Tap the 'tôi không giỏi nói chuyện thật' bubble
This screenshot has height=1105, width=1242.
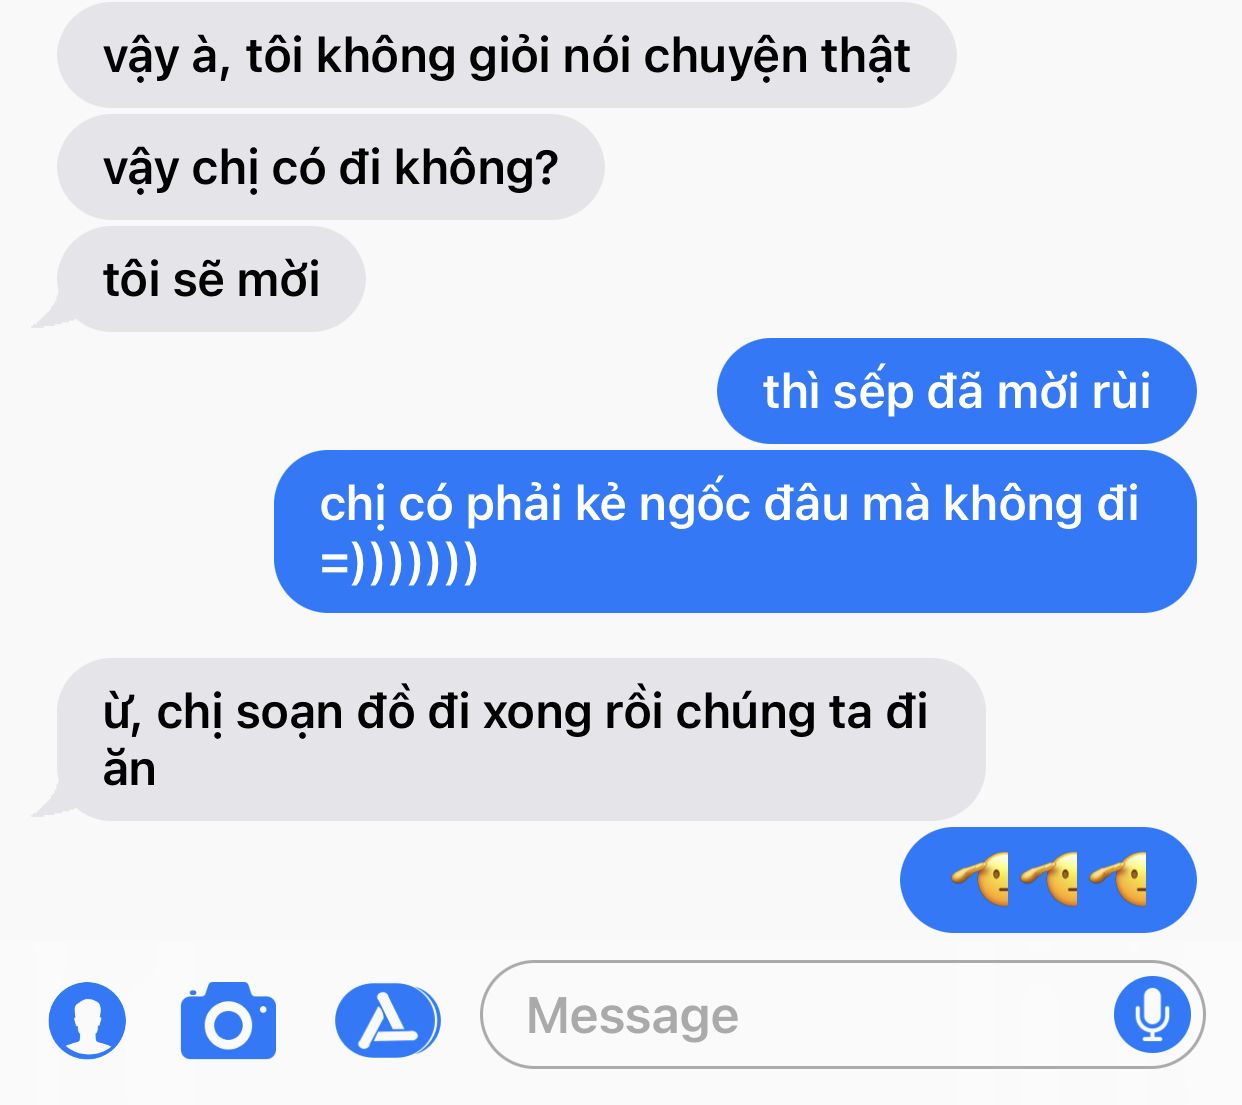507,55
